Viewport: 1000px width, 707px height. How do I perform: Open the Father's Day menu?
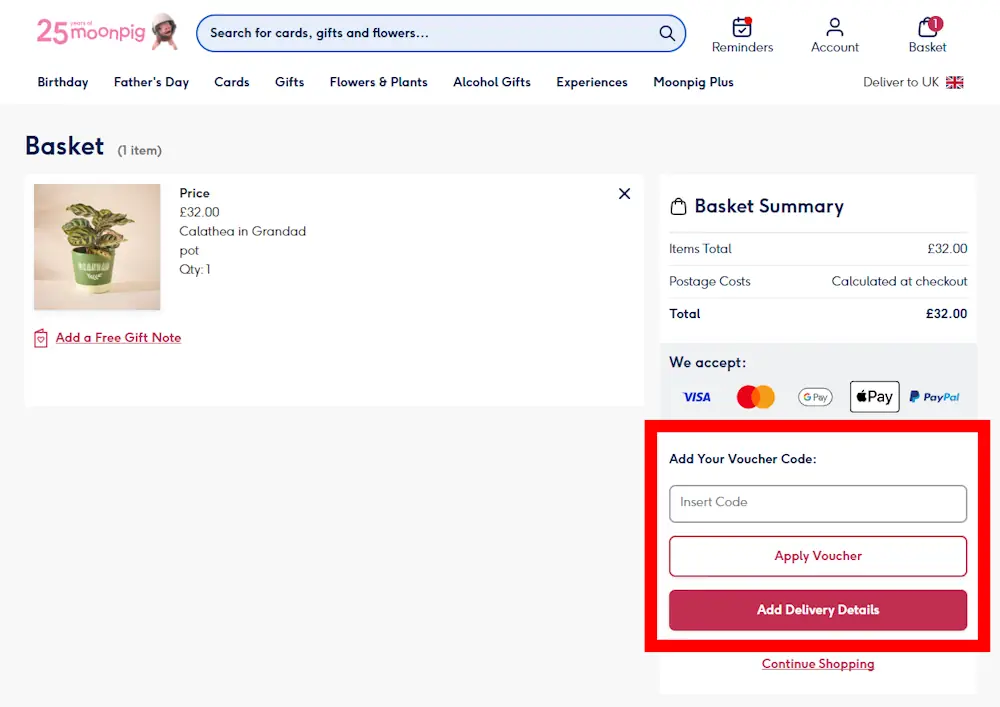pyautogui.click(x=151, y=82)
